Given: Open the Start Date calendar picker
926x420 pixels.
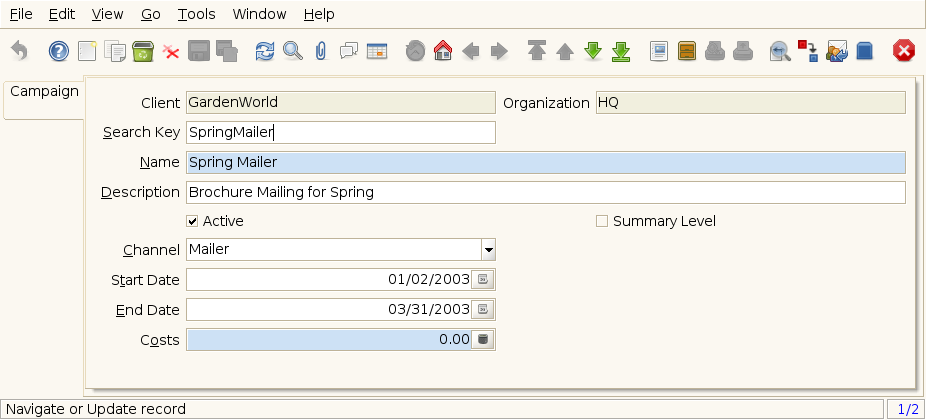Looking at the screenshot, I should click(x=484, y=280).
